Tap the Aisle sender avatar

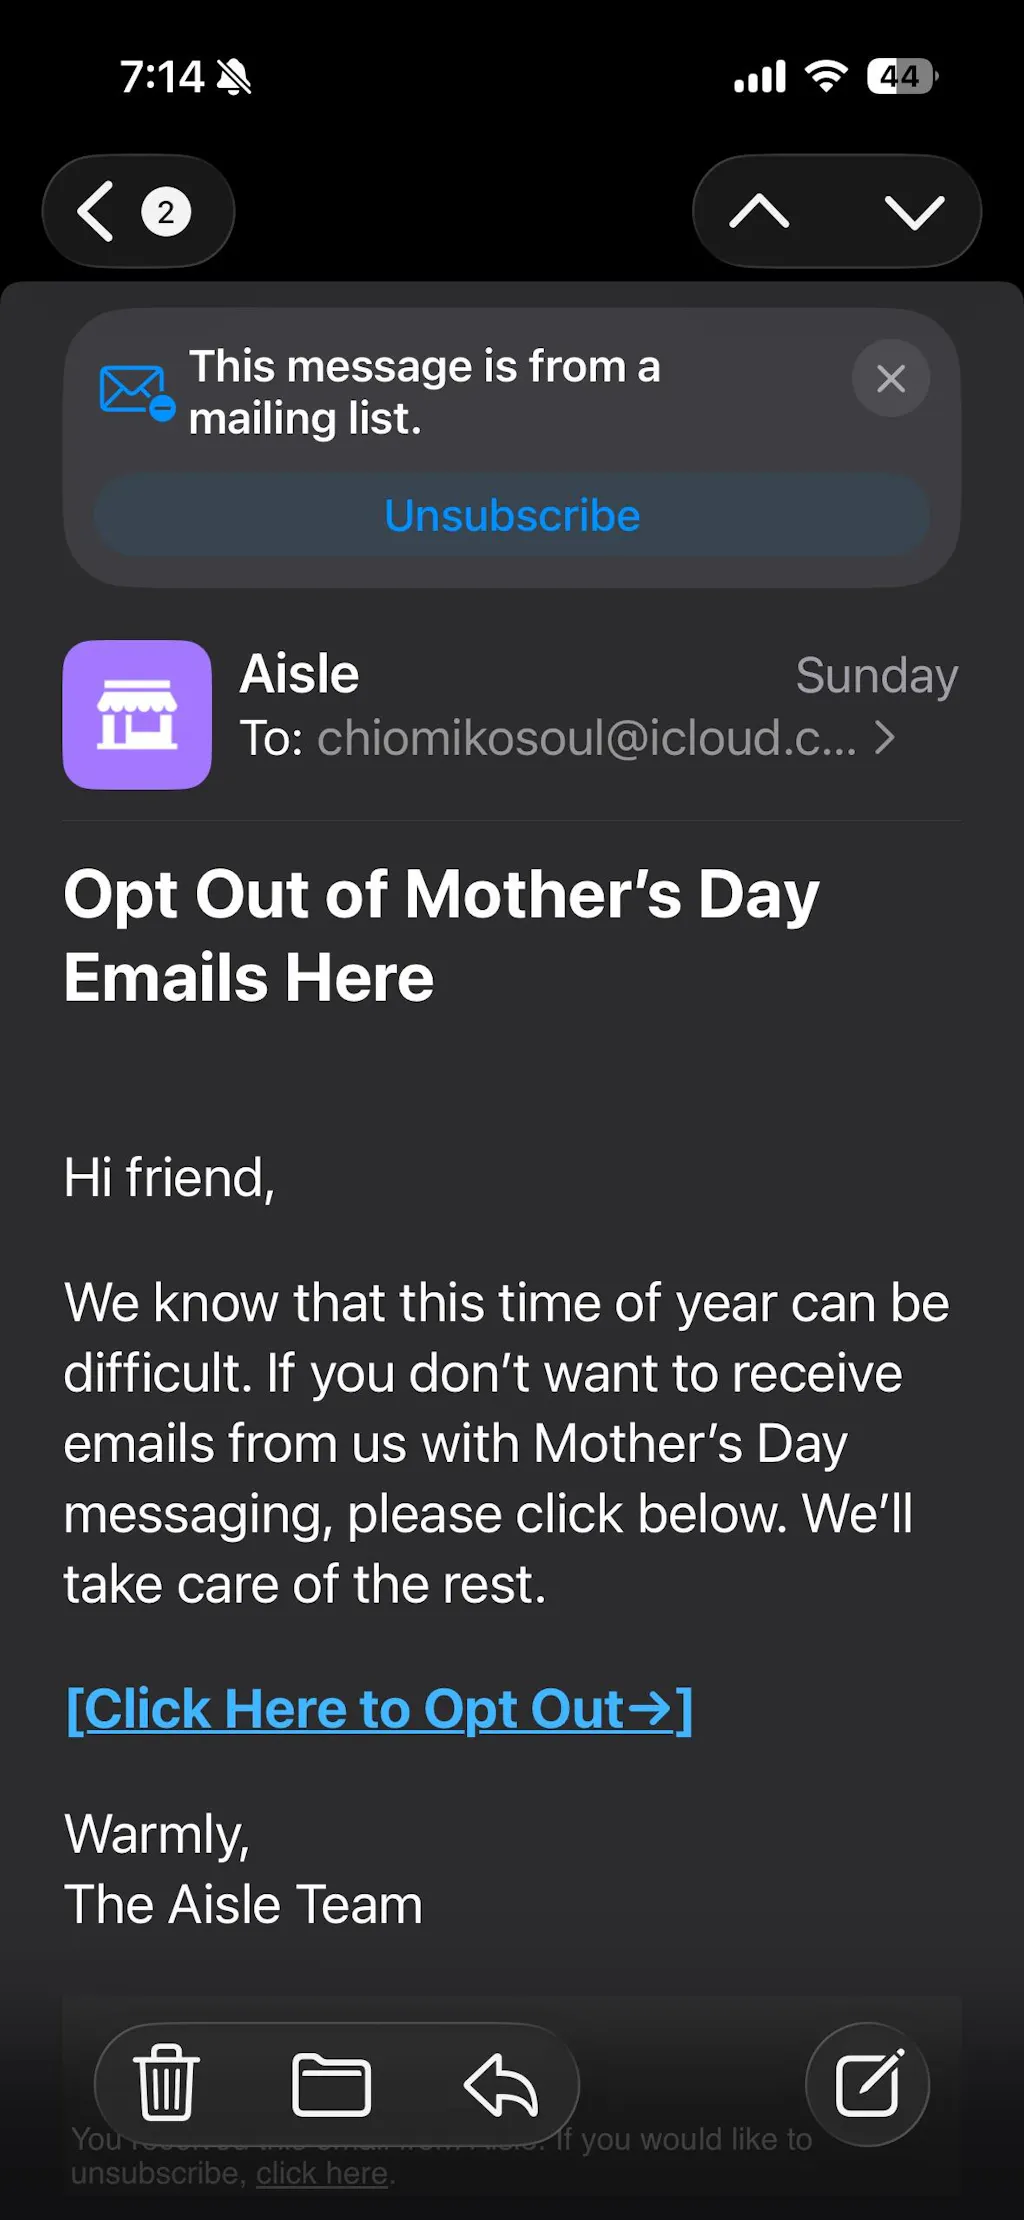tap(137, 714)
